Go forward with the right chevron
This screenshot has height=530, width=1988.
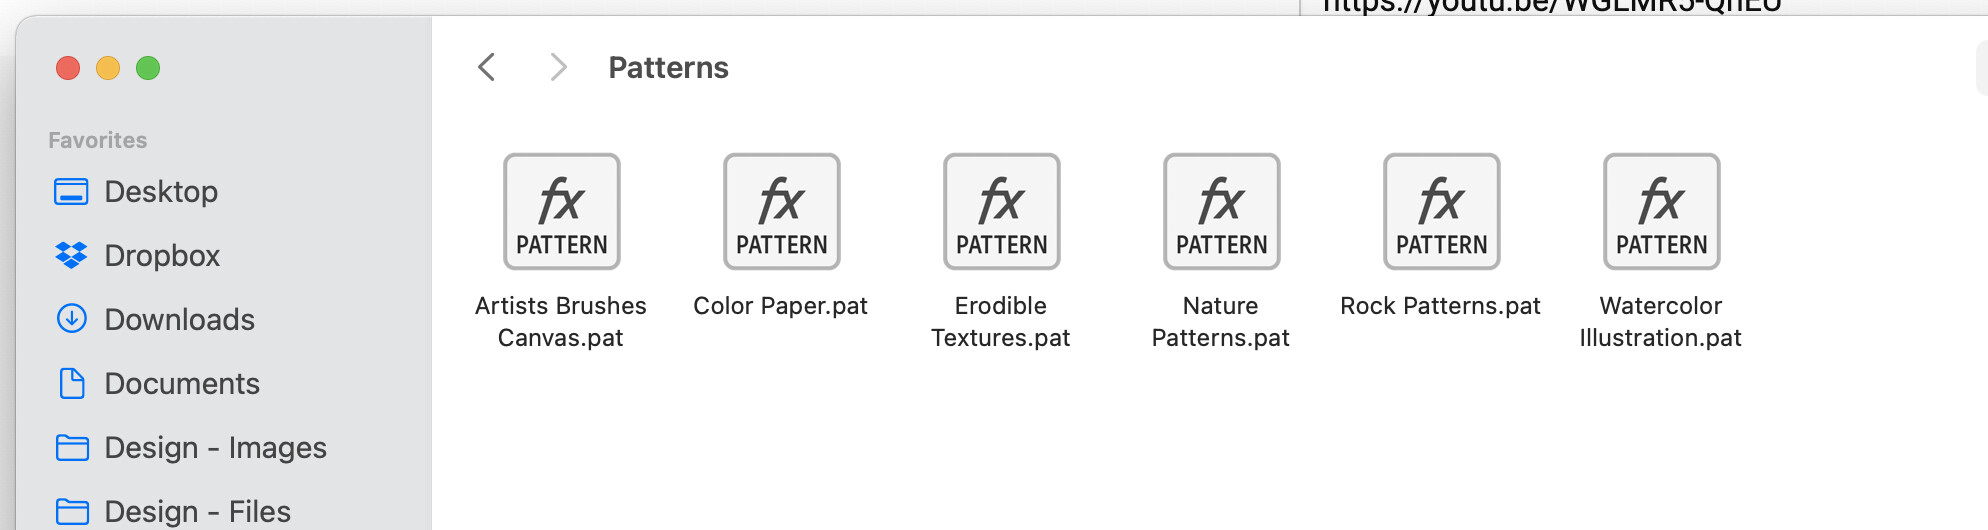coord(558,67)
